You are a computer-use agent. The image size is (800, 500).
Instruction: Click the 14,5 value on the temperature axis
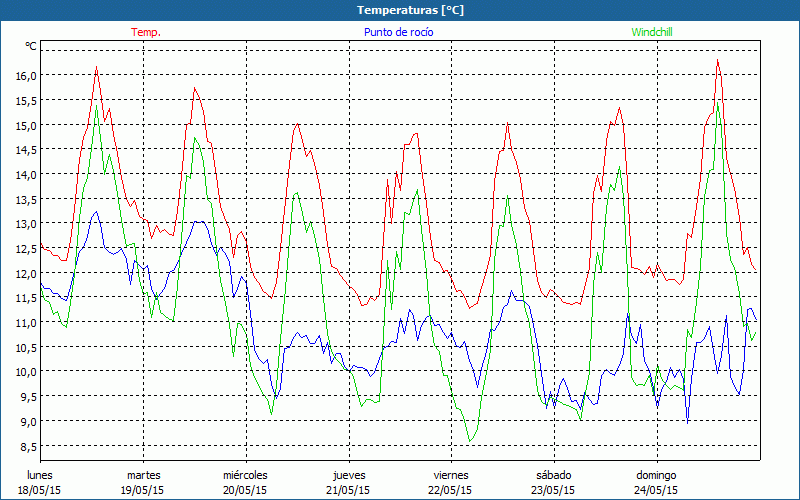[x=25, y=150]
